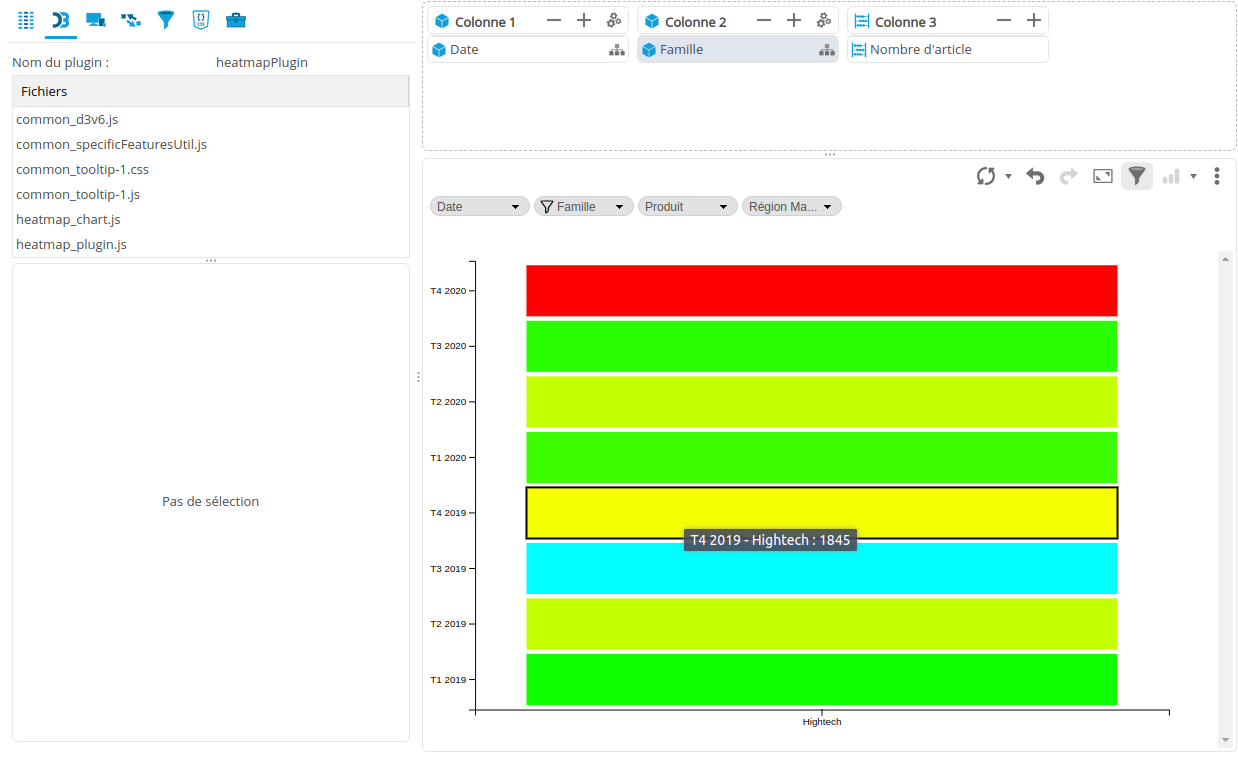Click the blue toolbox icon
Screen dimensions: 1238x761
pyautogui.click(x=236, y=20)
